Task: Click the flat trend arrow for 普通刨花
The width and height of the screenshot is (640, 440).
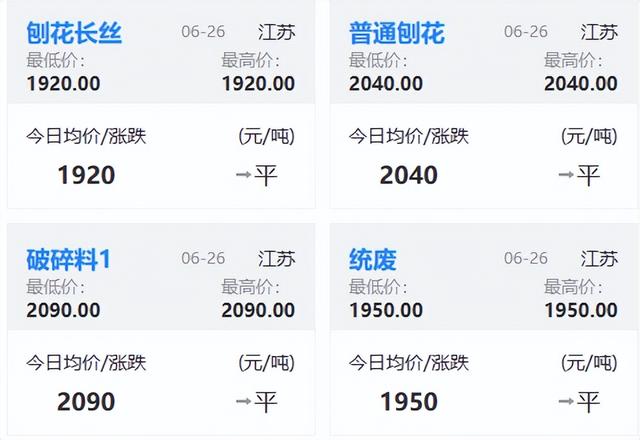Action: (x=566, y=175)
